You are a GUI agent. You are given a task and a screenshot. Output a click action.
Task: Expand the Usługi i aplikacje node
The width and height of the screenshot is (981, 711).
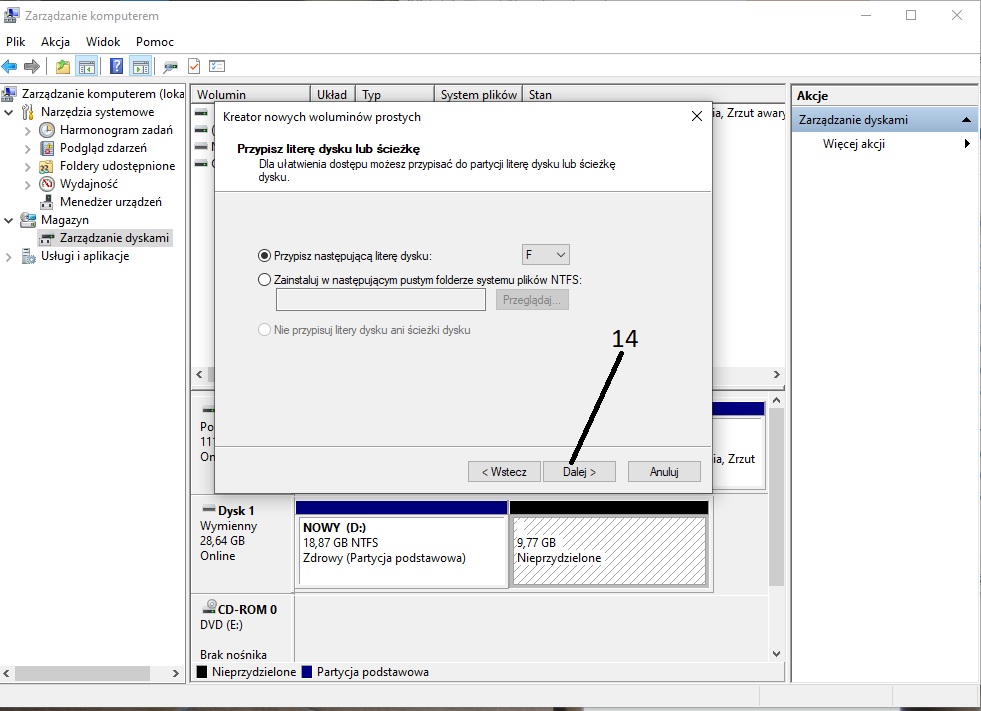click(9, 257)
